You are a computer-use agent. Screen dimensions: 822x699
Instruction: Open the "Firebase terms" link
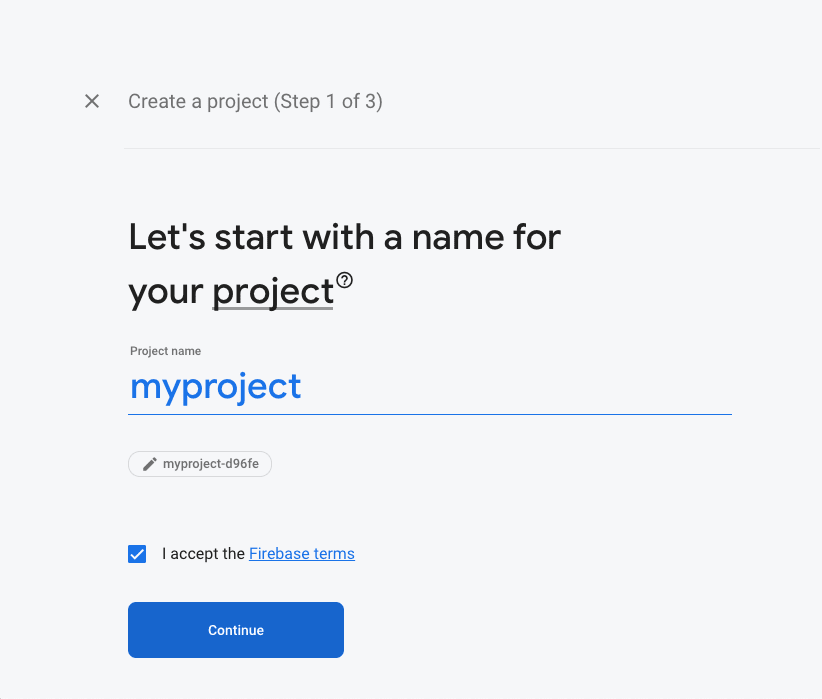coord(301,553)
